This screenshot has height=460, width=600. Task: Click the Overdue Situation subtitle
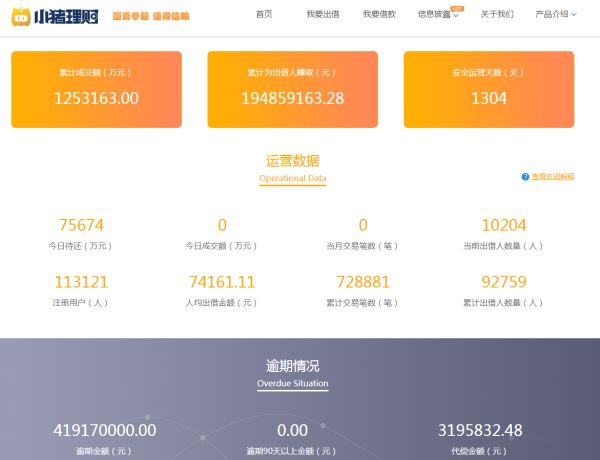293,383
